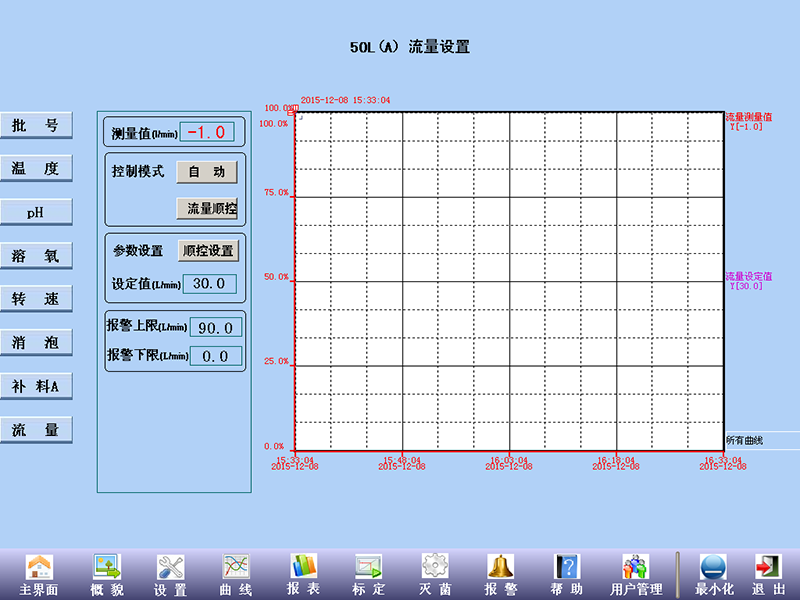The height and width of the screenshot is (600, 800).
Task: Open the 帮助 help book icon
Action: [x=567, y=567]
